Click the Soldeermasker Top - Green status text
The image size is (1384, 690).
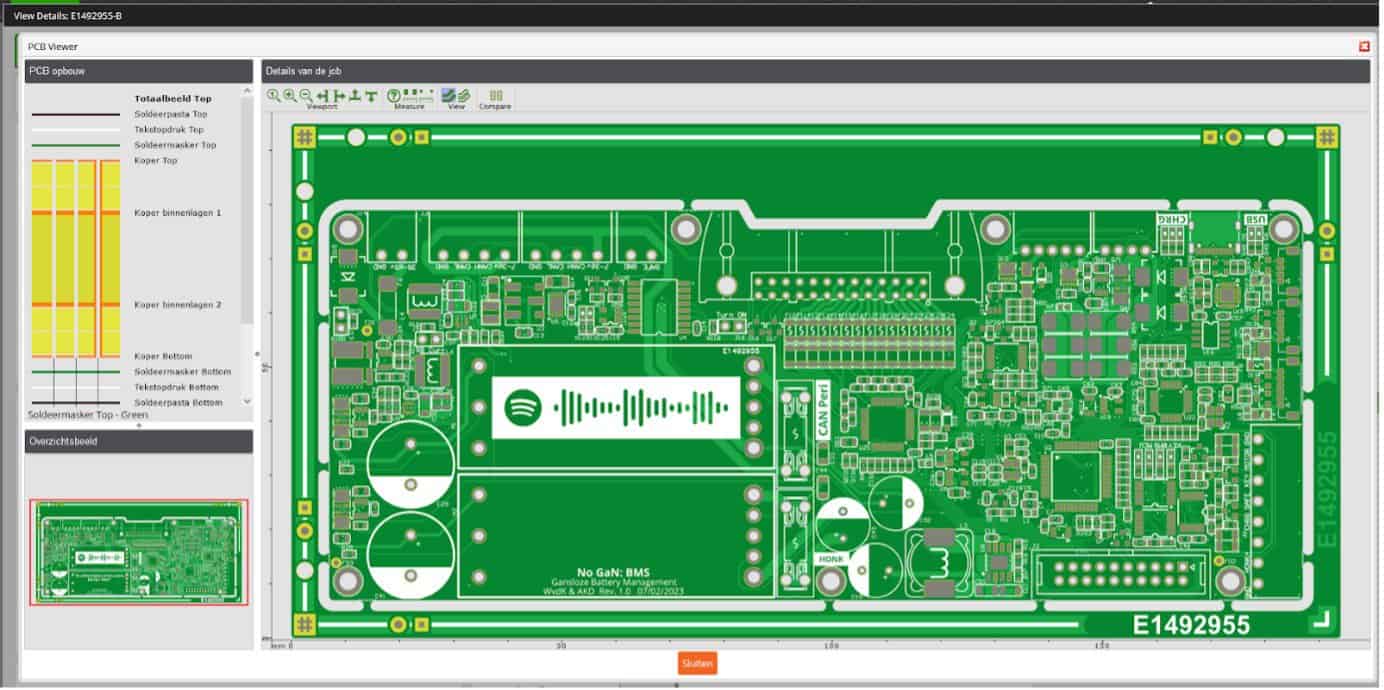coord(89,414)
